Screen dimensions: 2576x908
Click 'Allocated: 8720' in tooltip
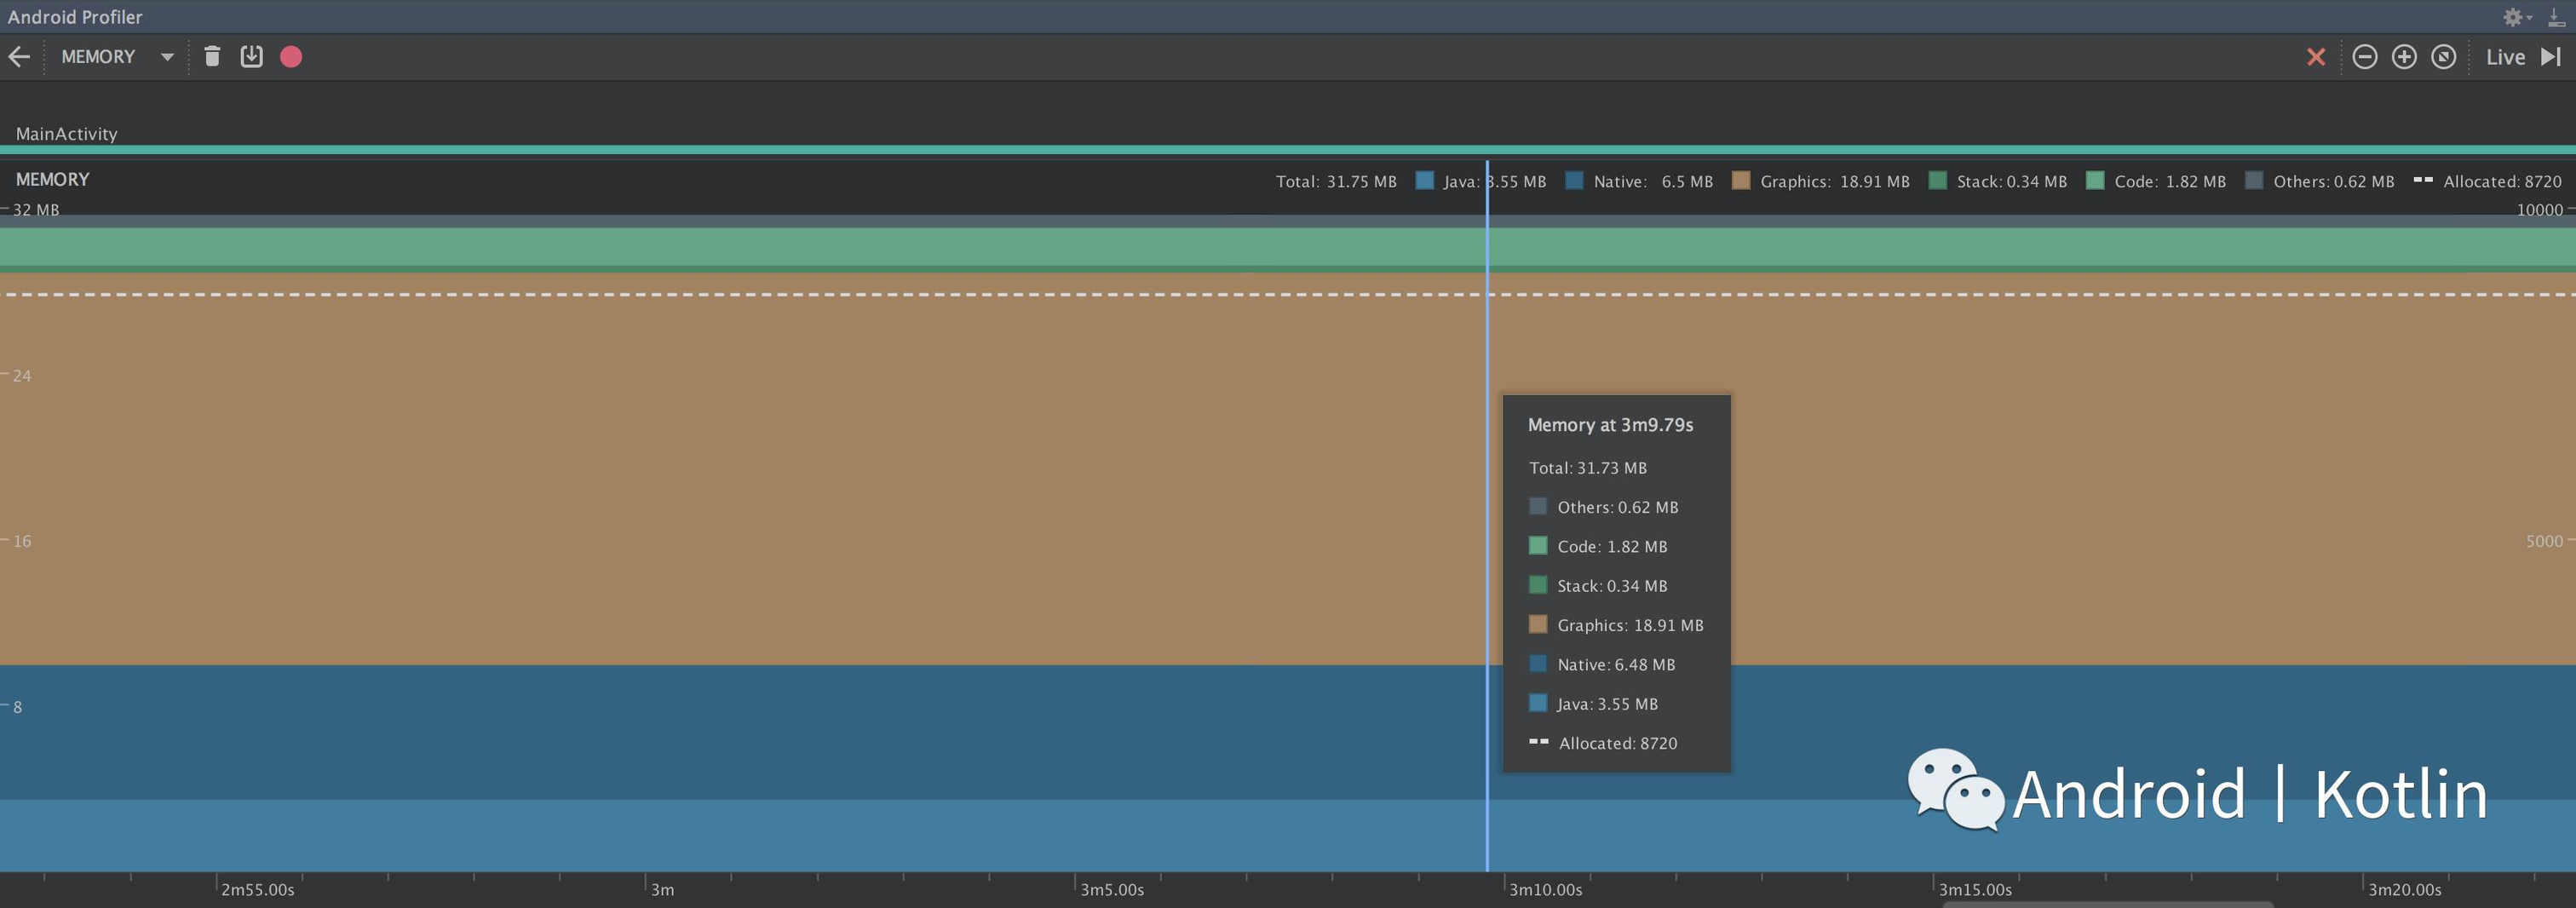(1618, 743)
